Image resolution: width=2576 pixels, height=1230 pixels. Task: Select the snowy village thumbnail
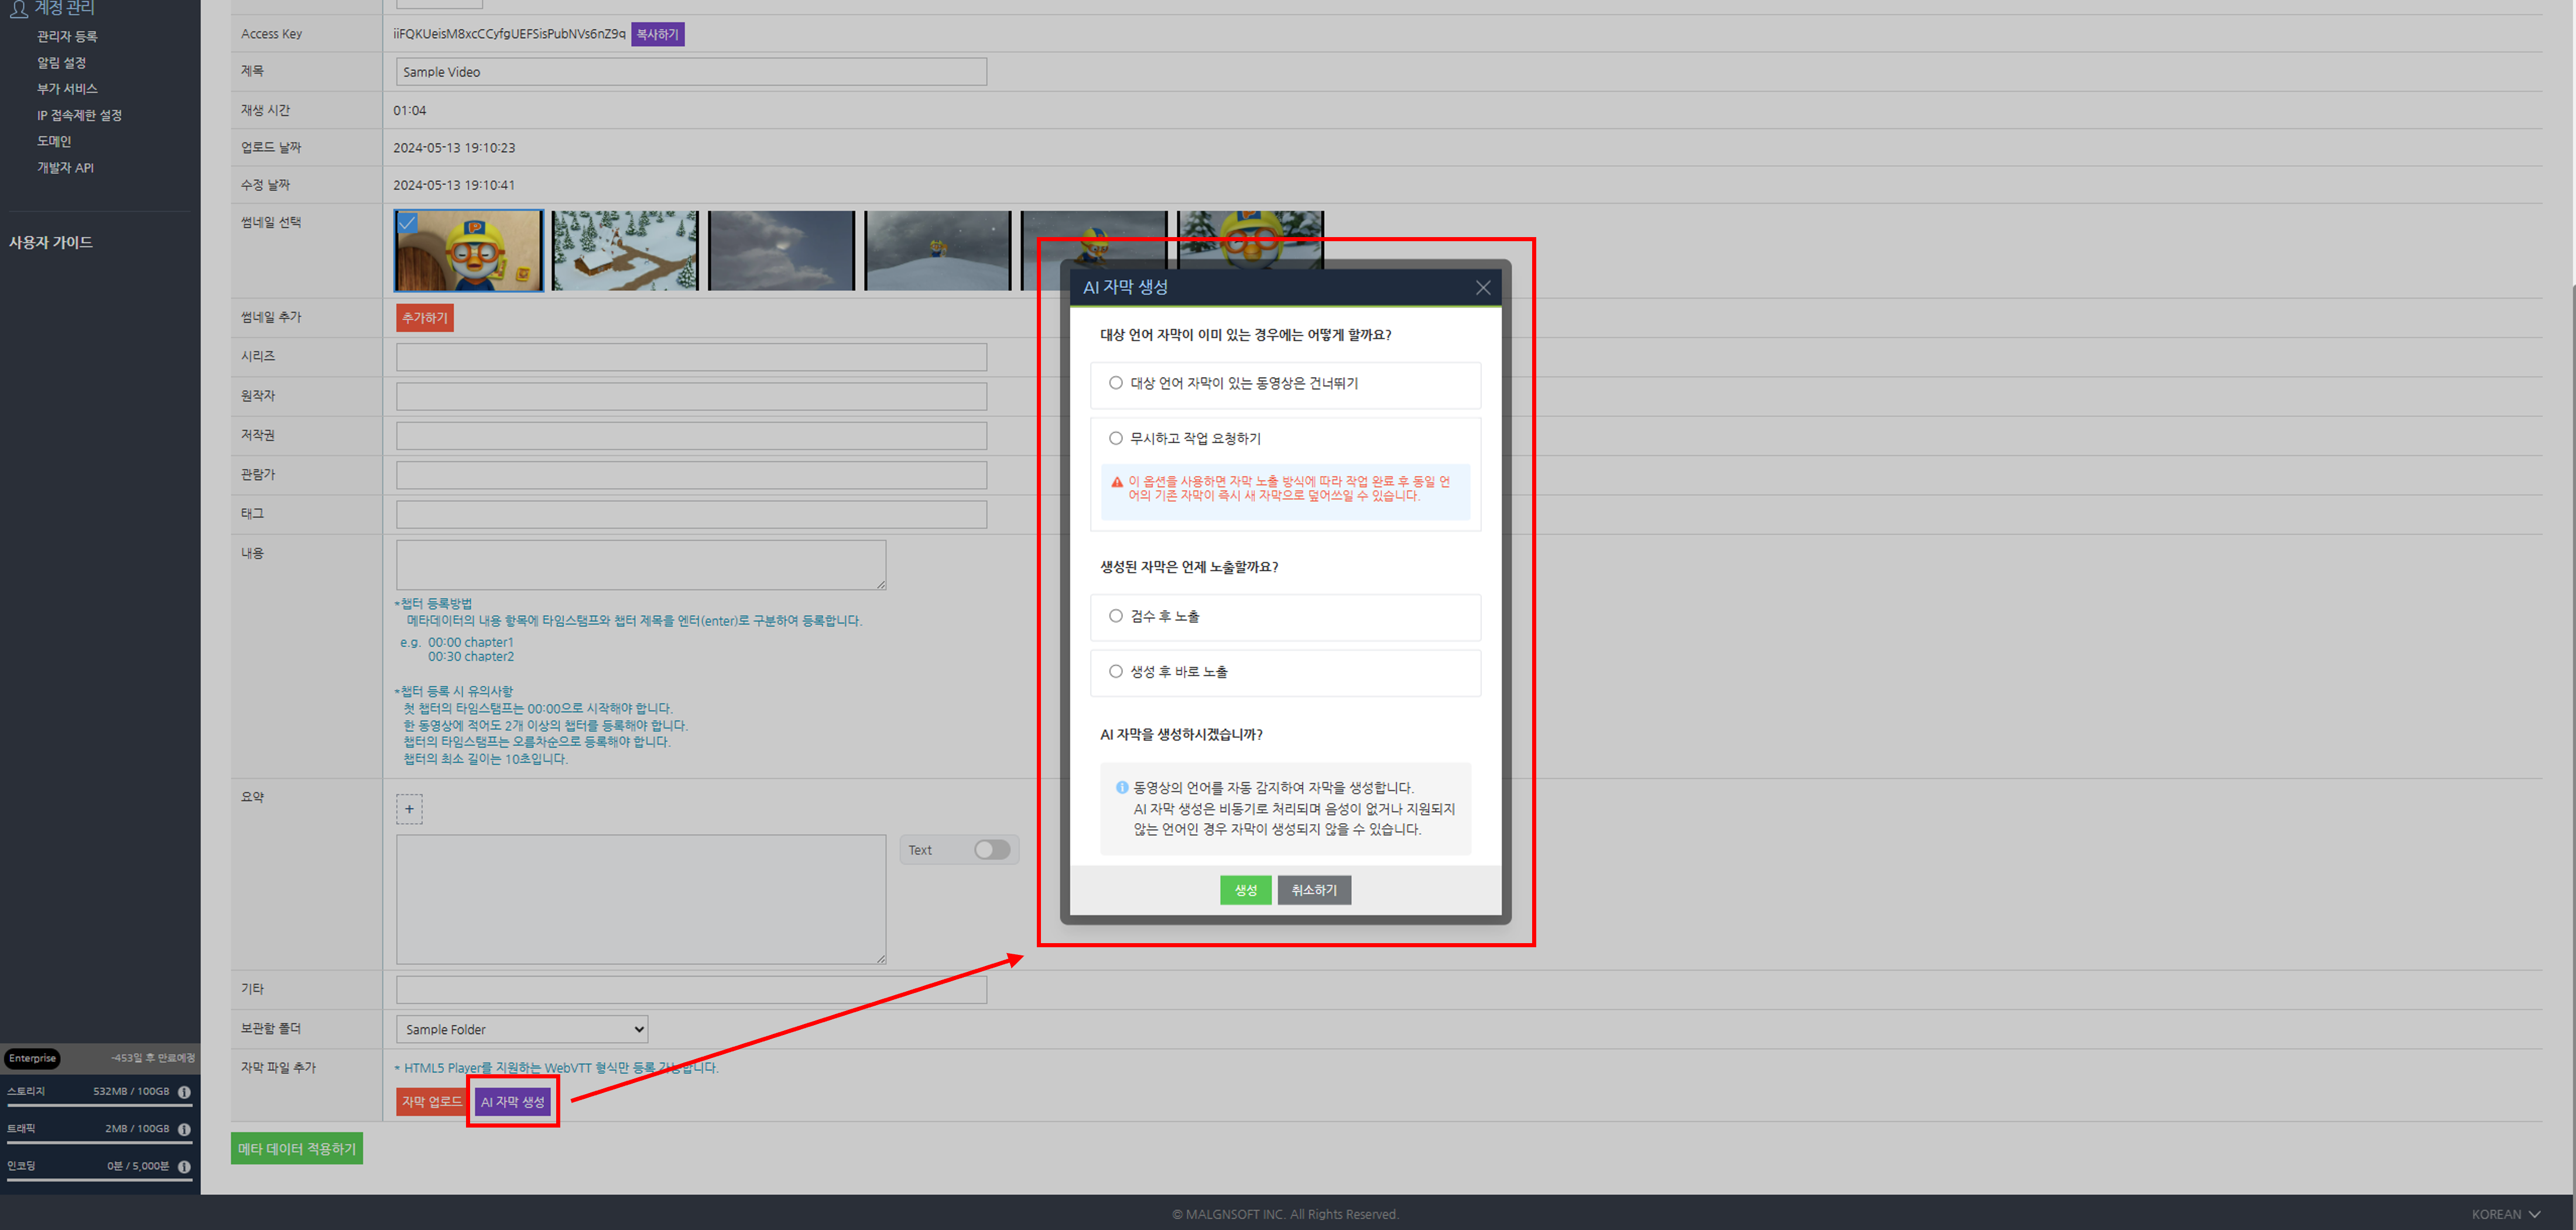[625, 251]
